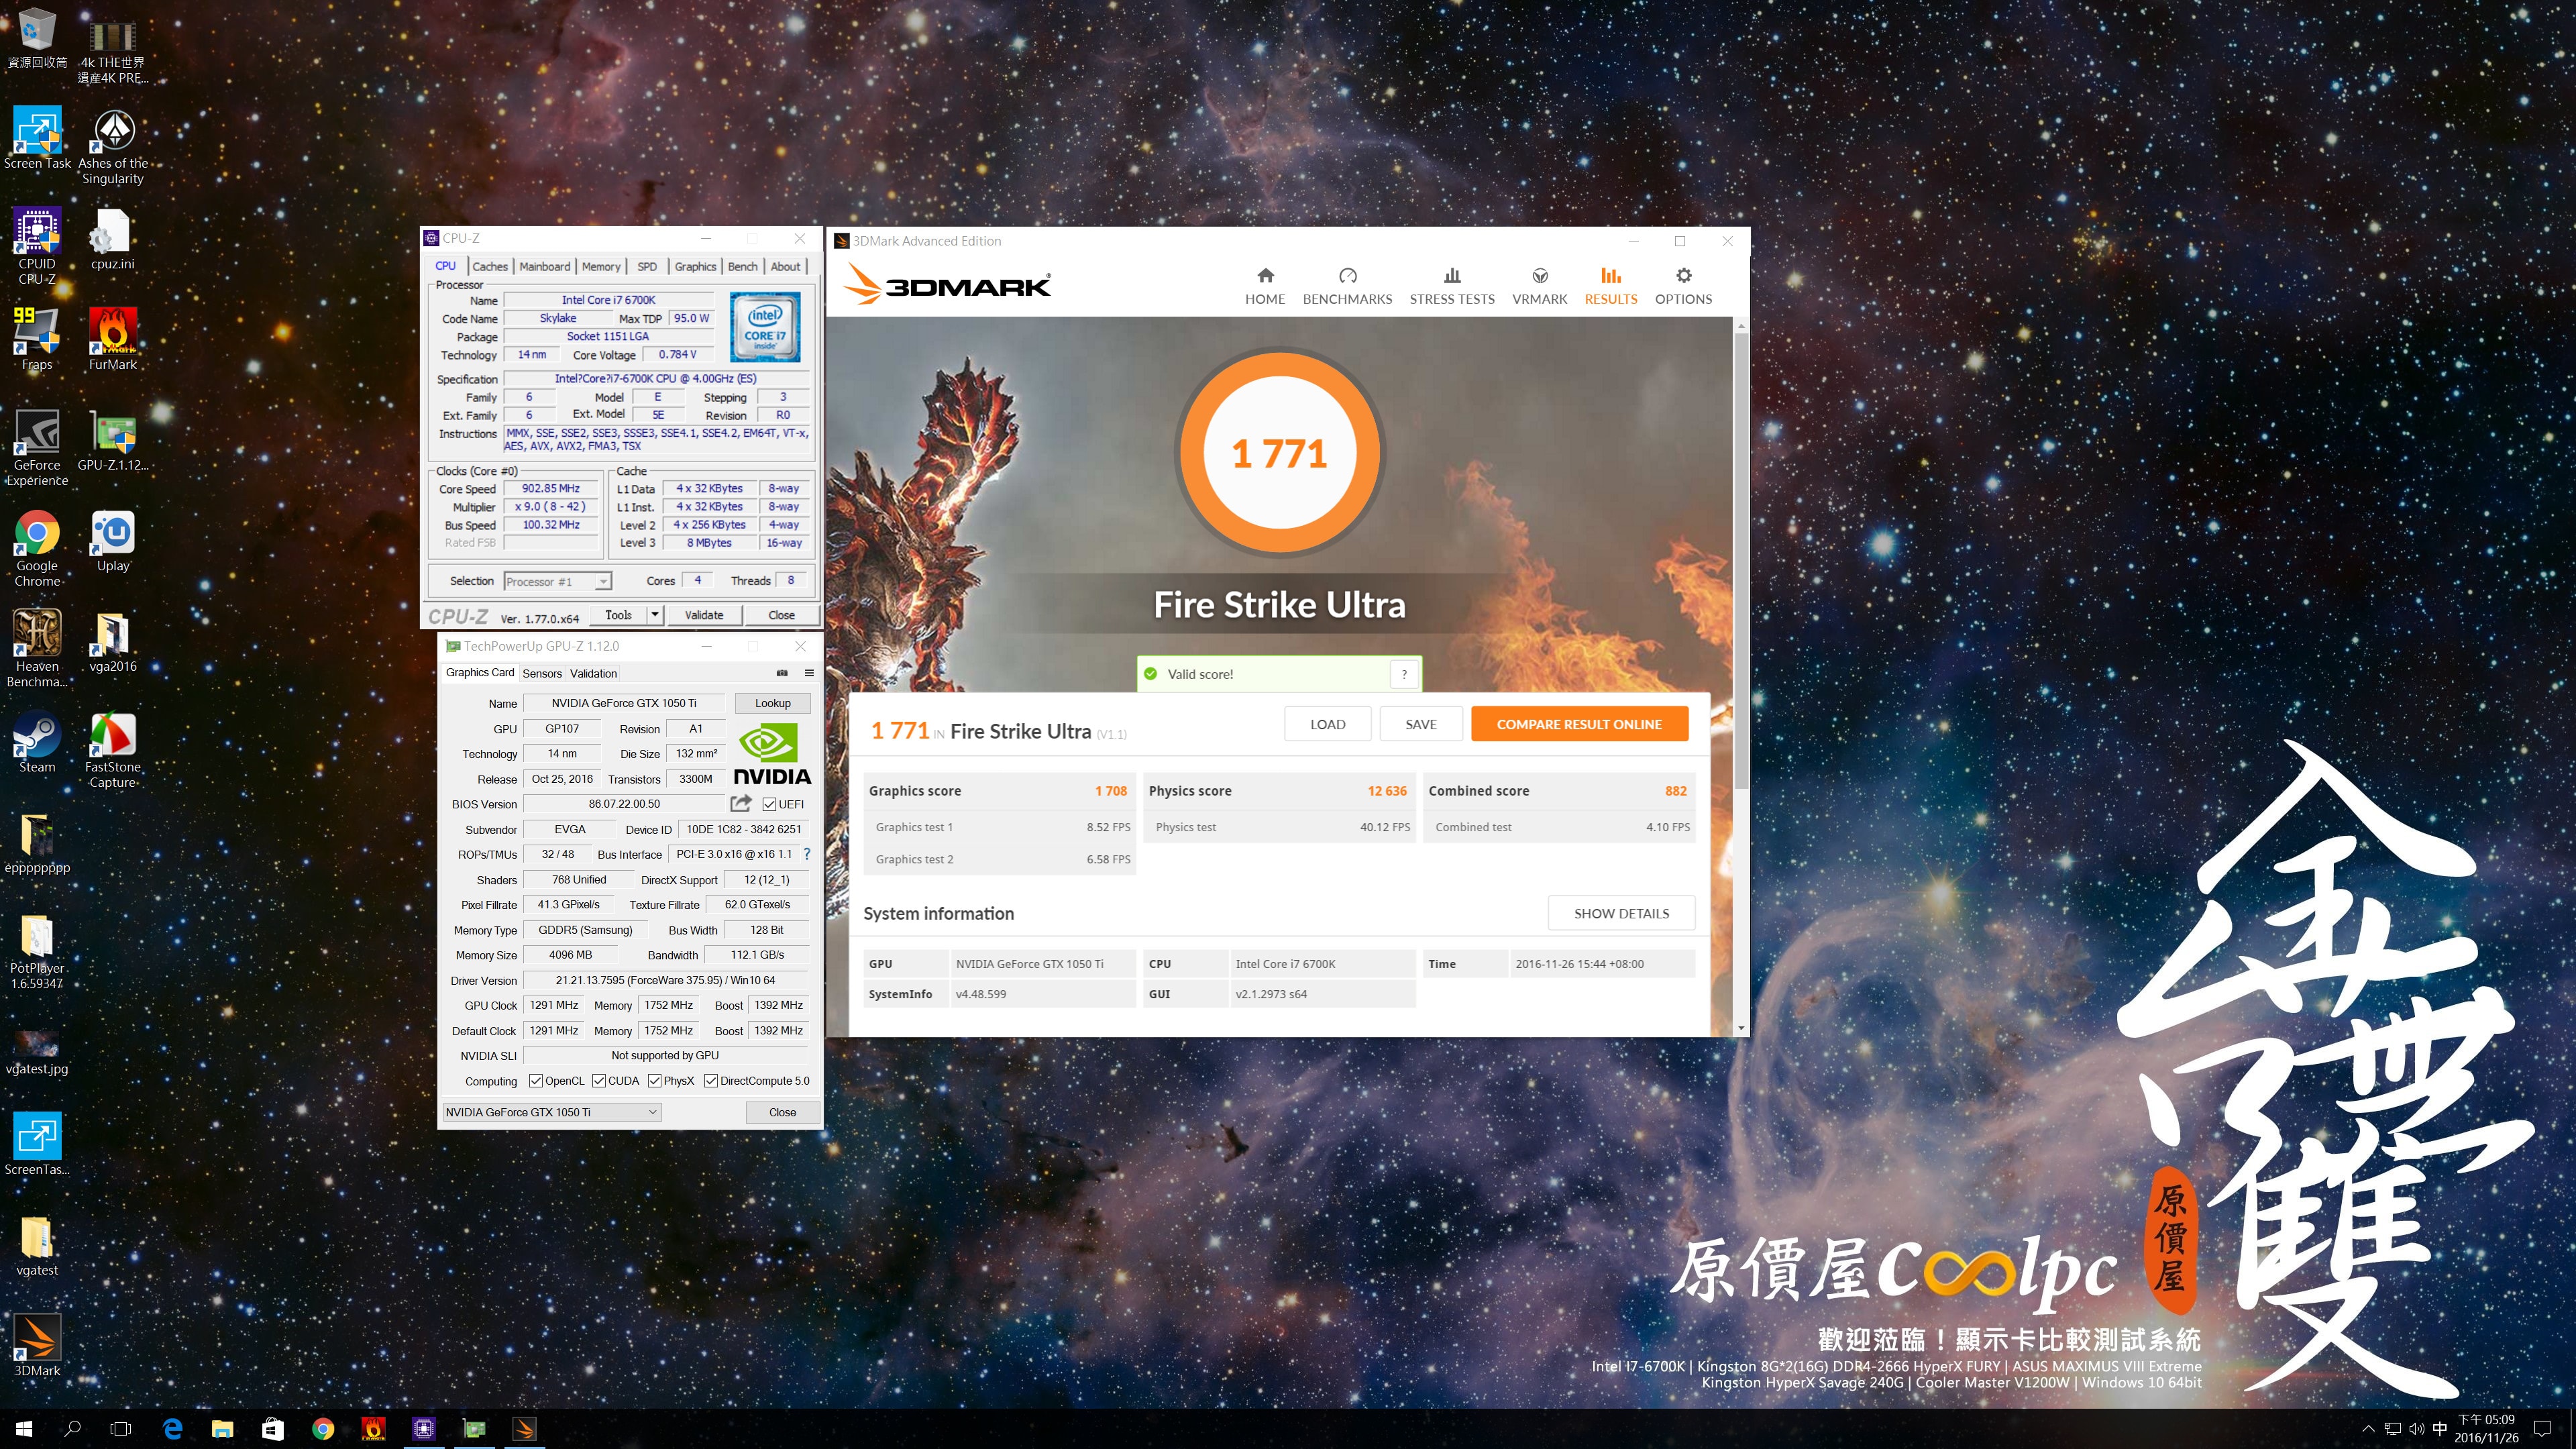
Task: Launch Google Chrome desktop shortcut
Action: [x=37, y=548]
